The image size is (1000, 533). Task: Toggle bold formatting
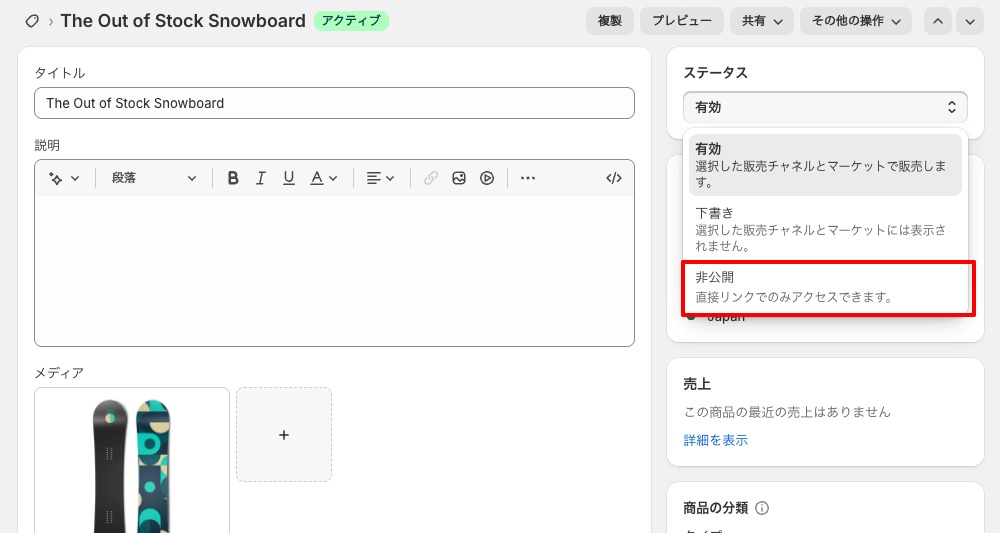(x=233, y=178)
